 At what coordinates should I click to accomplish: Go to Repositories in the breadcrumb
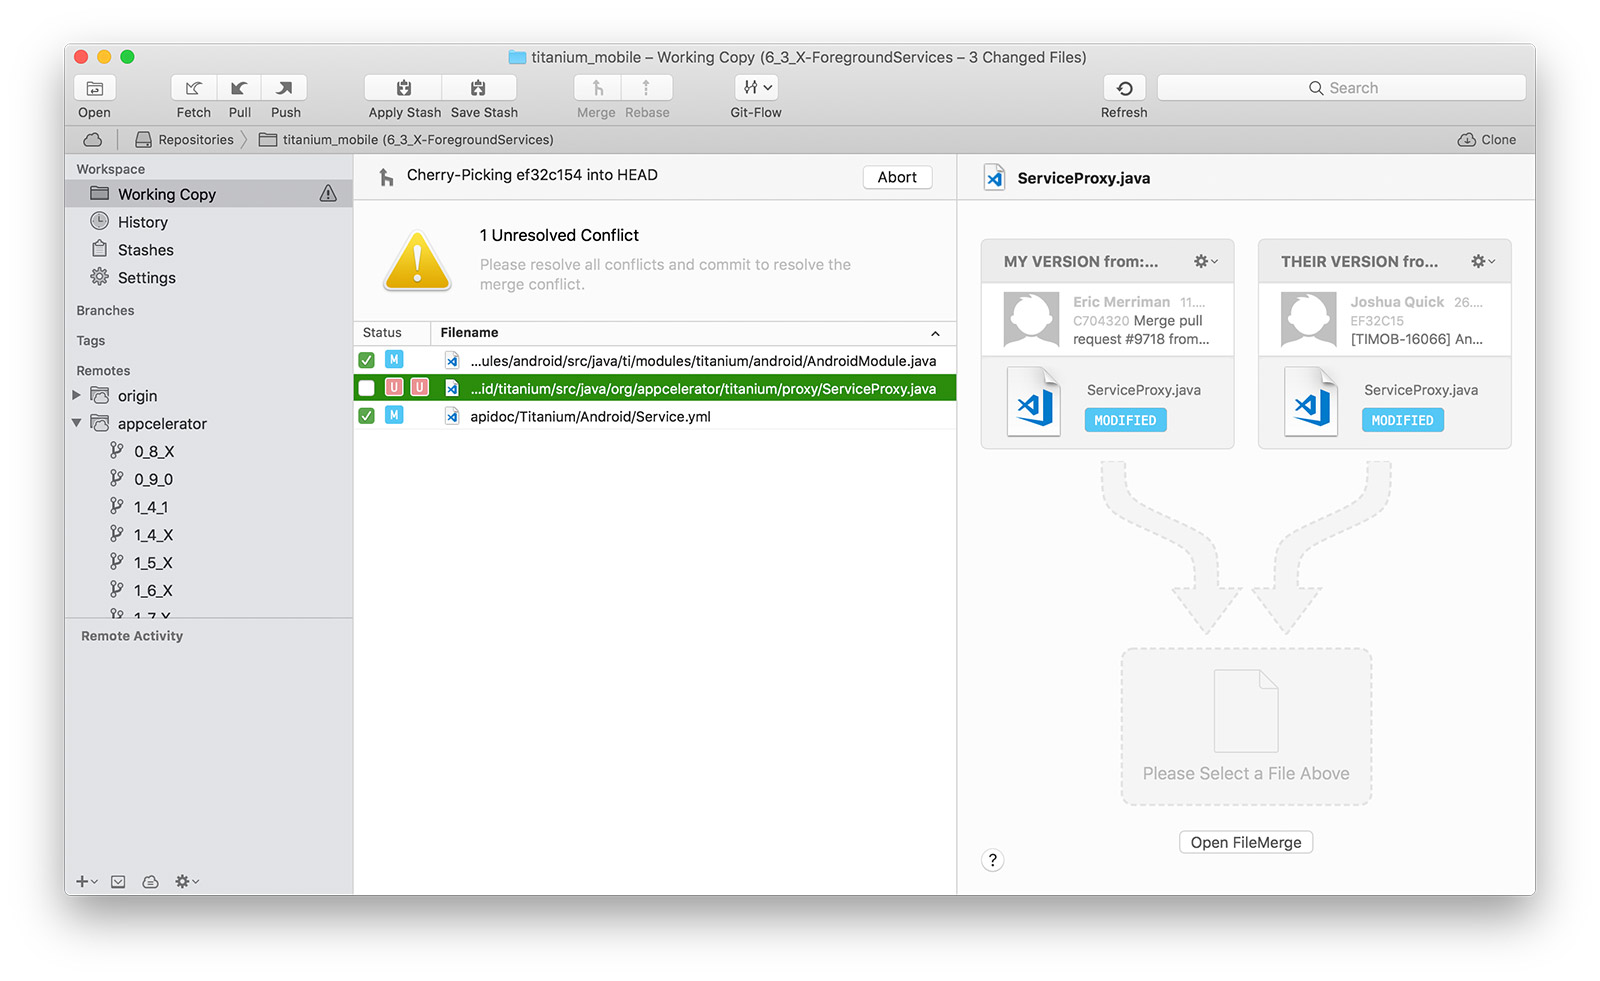click(185, 140)
